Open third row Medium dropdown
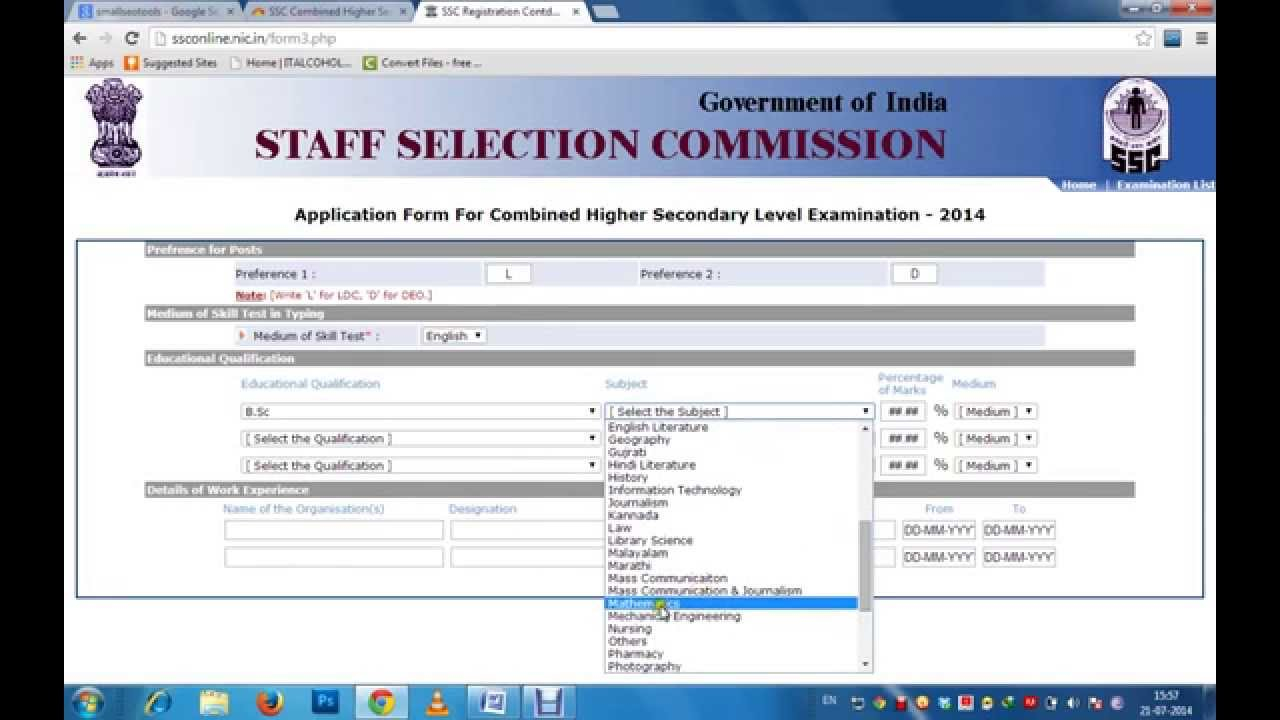Screen dimensions: 1280x720 (996, 465)
